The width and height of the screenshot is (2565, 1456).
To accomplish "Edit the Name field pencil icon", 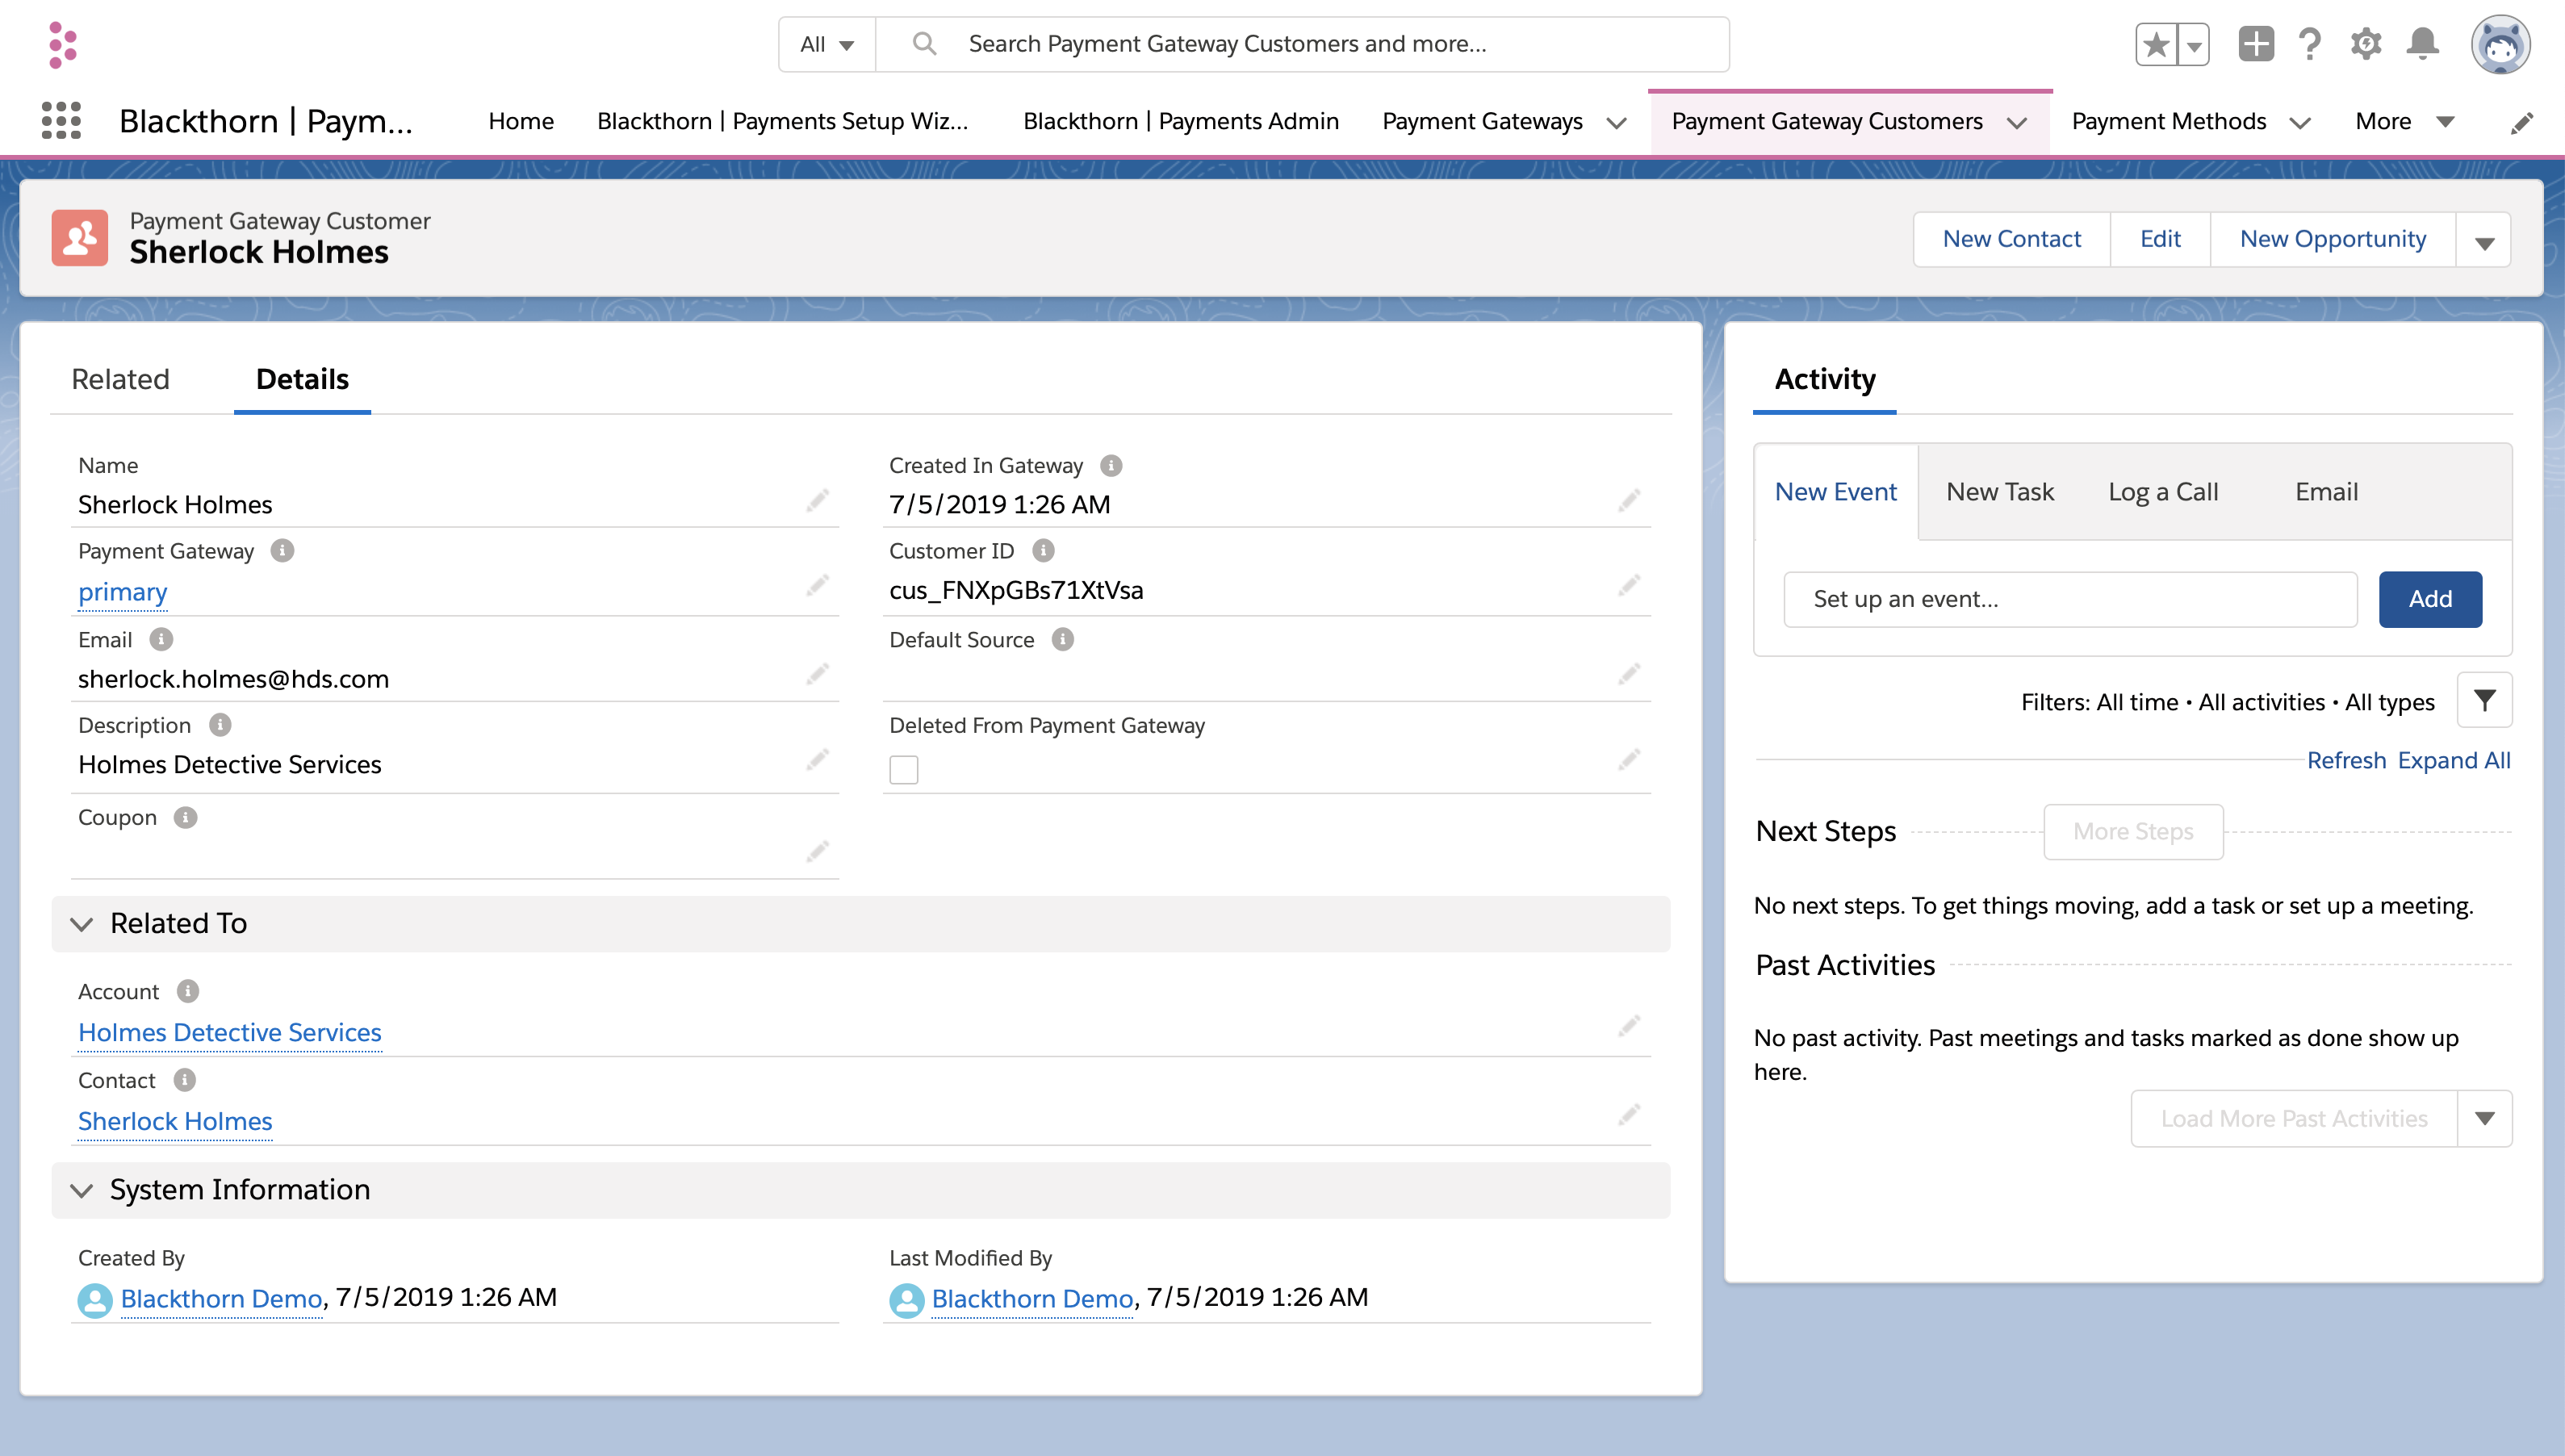I will (817, 500).
